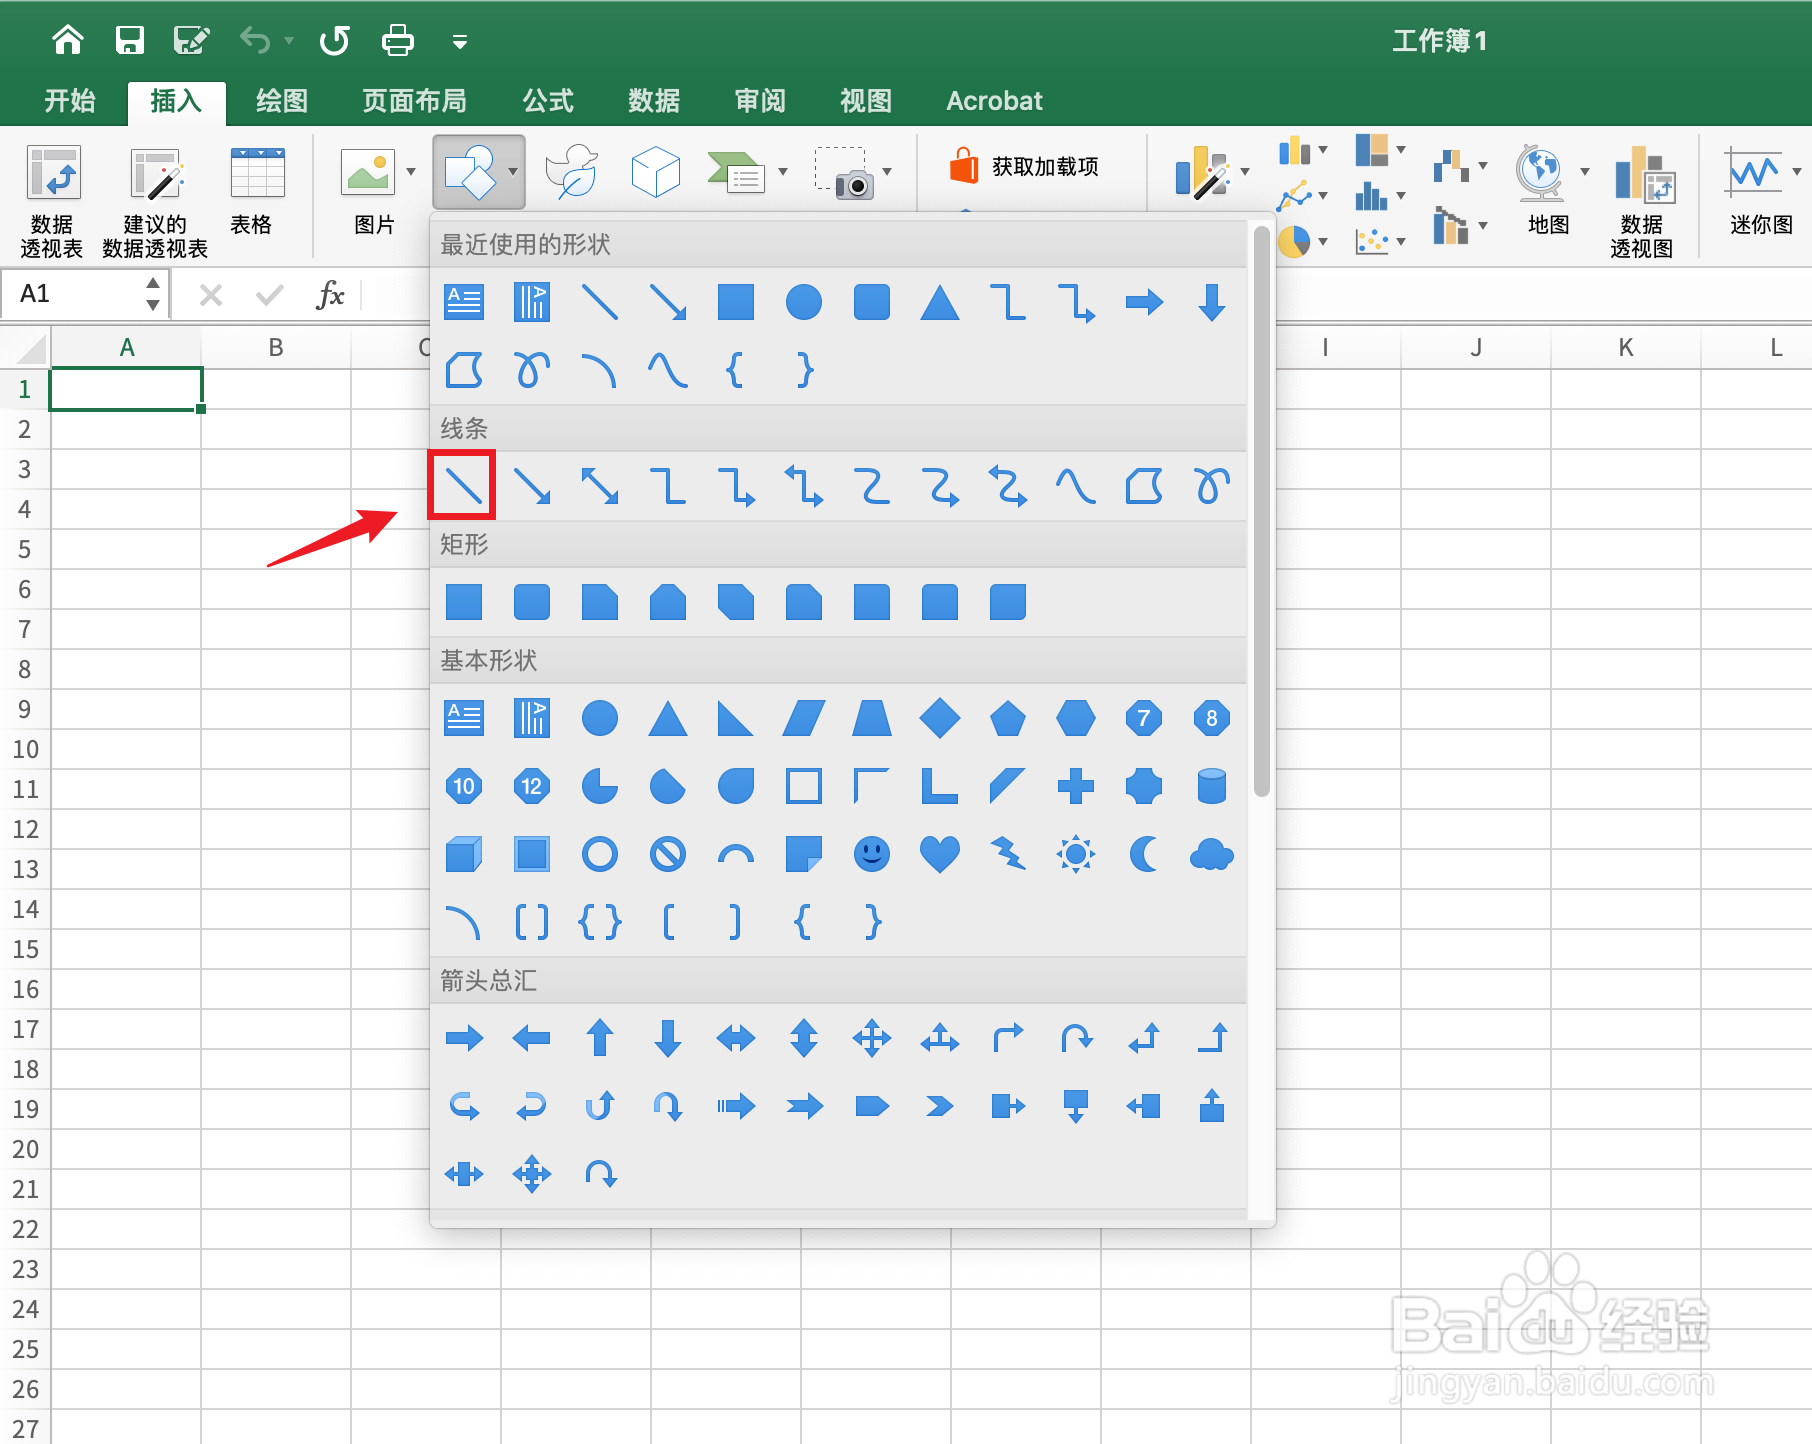Click the Redo icon

pos(334,41)
